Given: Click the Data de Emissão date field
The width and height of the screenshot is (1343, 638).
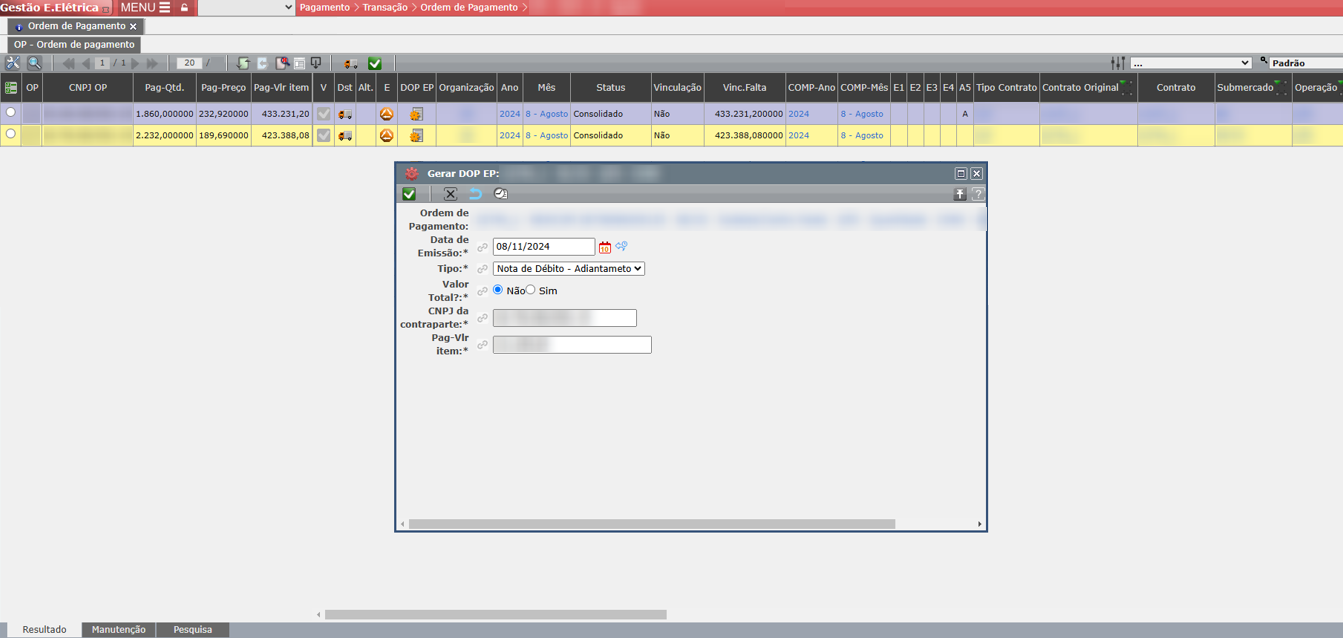Looking at the screenshot, I should [x=543, y=247].
